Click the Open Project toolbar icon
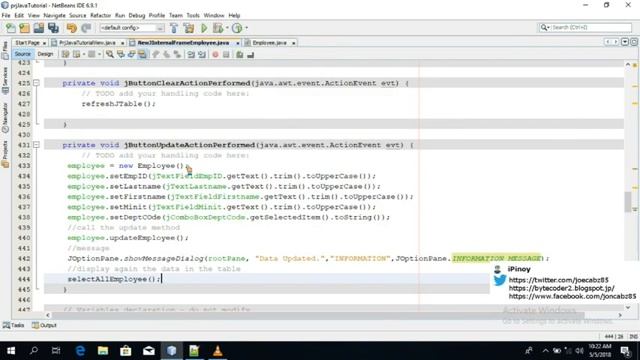Screen dimensions: 640x360 (x=39, y=28)
